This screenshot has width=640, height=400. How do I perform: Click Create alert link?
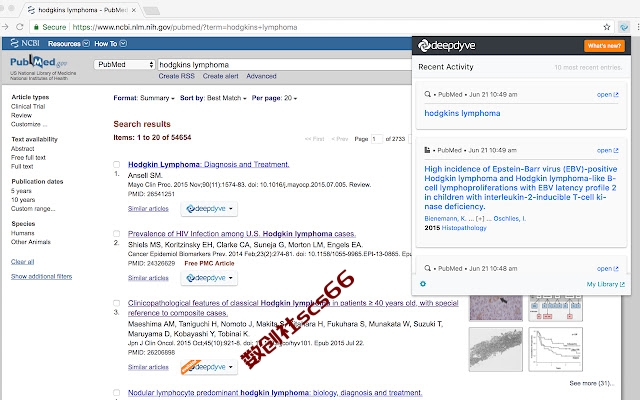pos(220,76)
